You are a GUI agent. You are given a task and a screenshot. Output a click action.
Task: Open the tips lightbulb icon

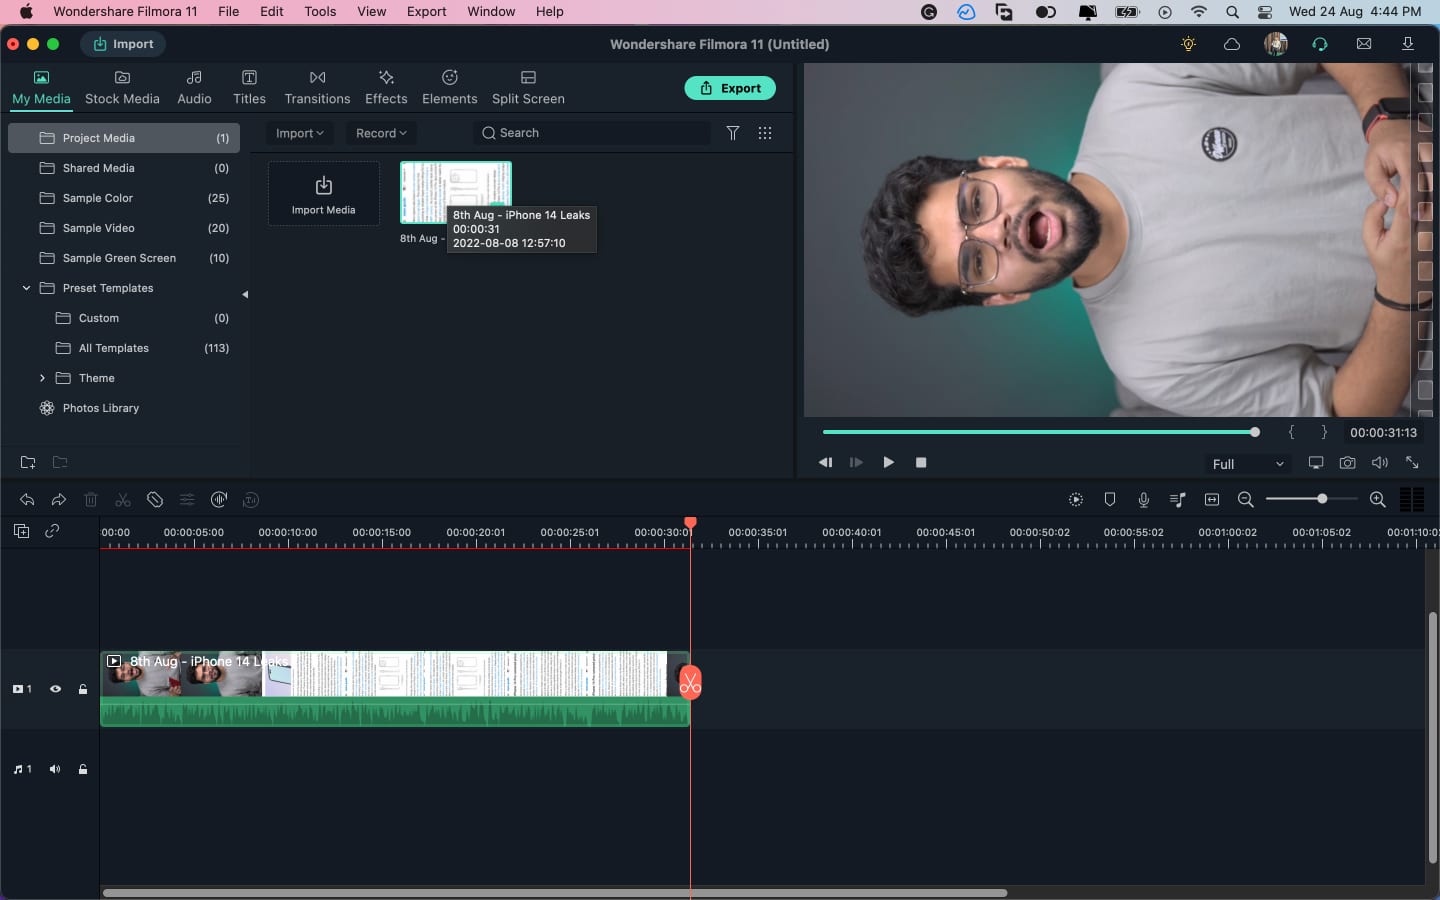click(x=1188, y=44)
